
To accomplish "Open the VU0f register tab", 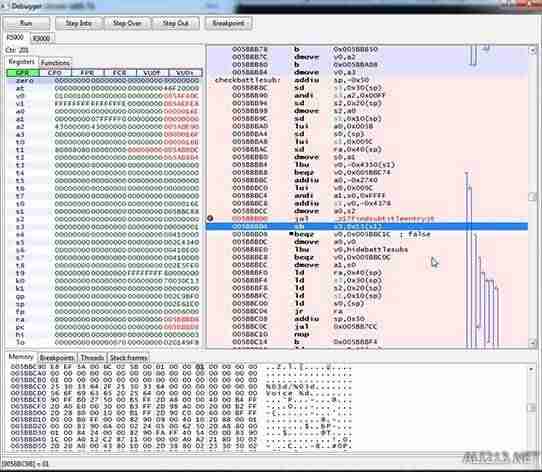I will point(152,73).
